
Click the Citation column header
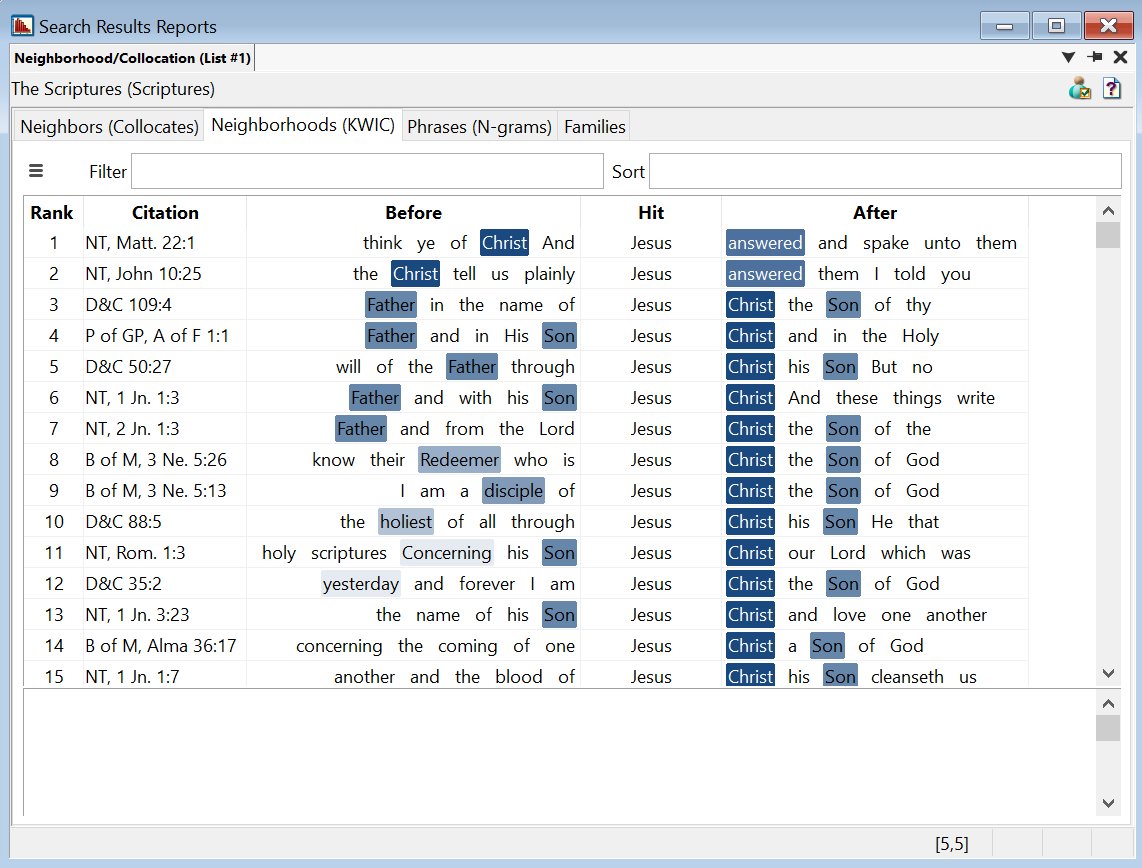pyautogui.click(x=165, y=212)
